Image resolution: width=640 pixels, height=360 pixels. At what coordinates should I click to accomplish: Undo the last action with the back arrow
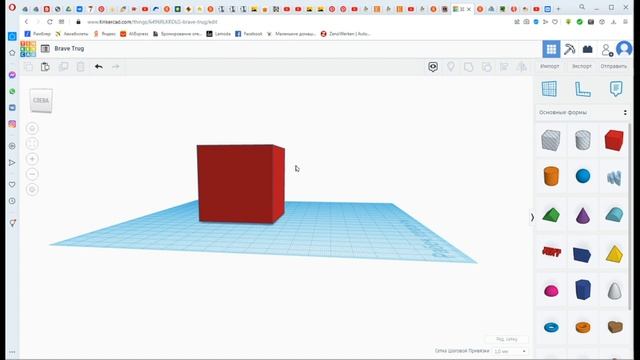pos(98,67)
